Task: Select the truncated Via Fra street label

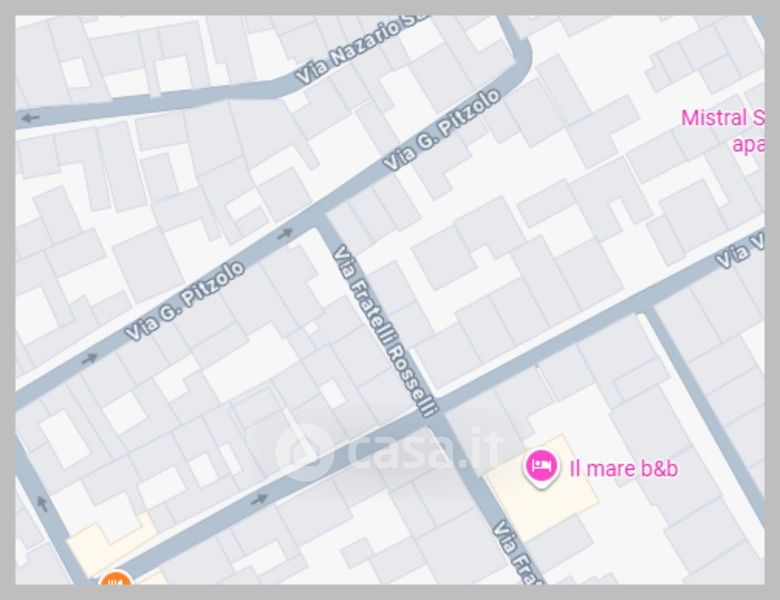Action: click(x=516, y=552)
